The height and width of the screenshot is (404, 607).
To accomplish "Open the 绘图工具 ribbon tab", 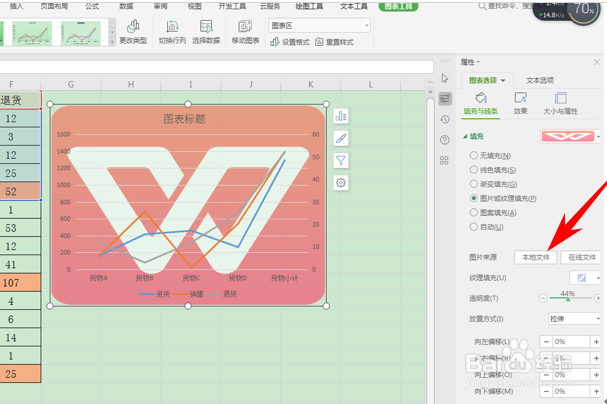I will tap(309, 6).
